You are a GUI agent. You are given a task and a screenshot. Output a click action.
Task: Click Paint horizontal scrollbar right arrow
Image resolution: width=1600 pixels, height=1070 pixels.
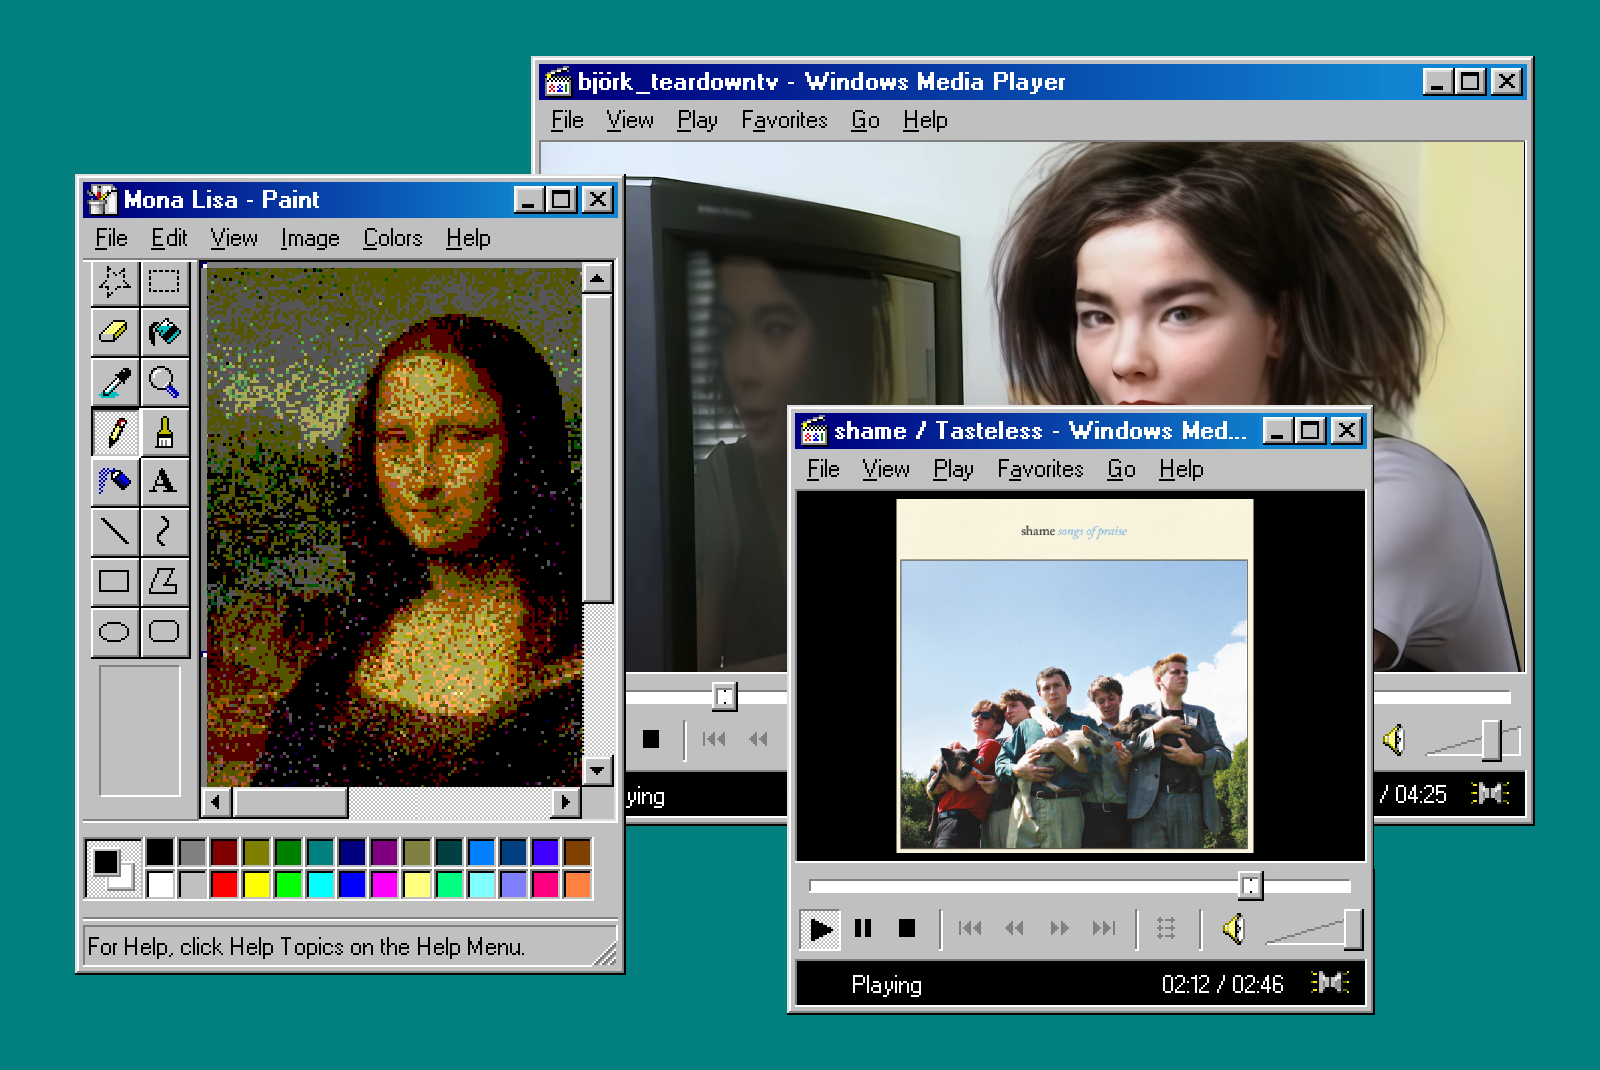click(x=565, y=802)
